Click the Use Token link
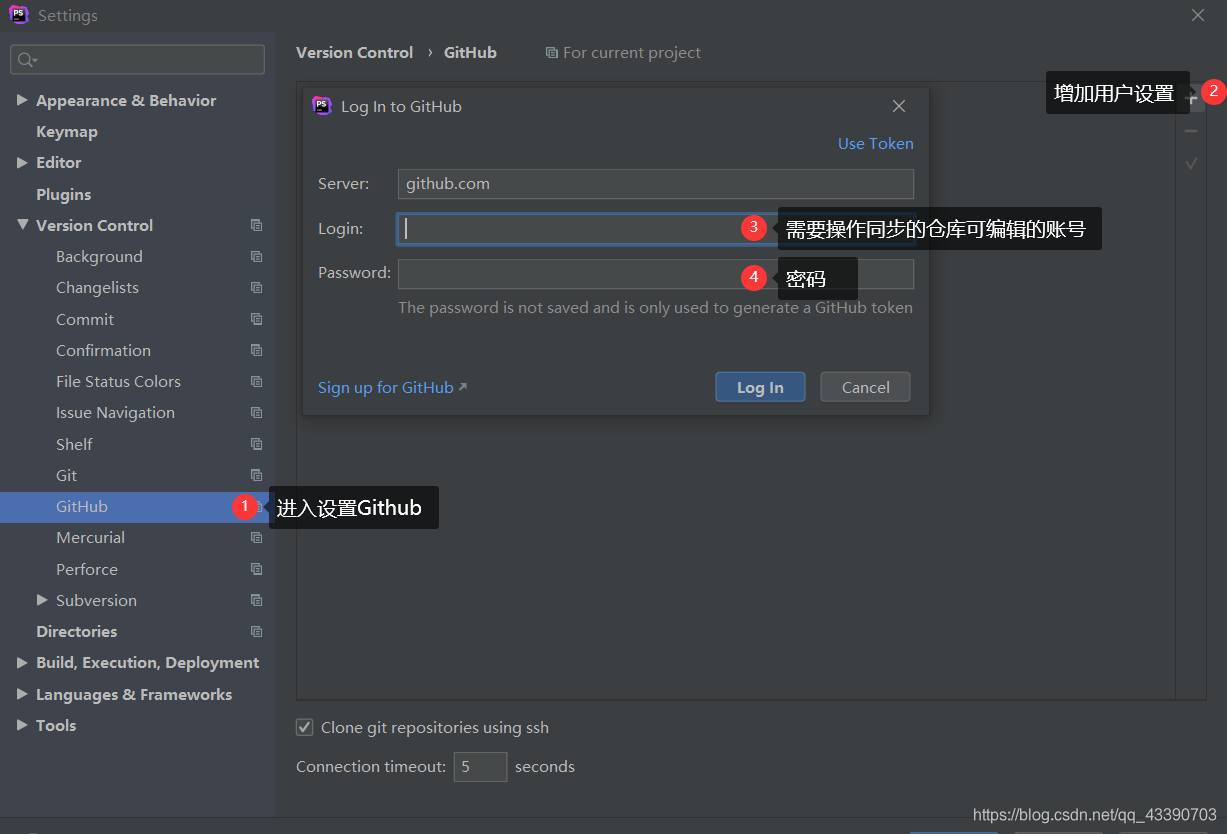 click(x=876, y=144)
